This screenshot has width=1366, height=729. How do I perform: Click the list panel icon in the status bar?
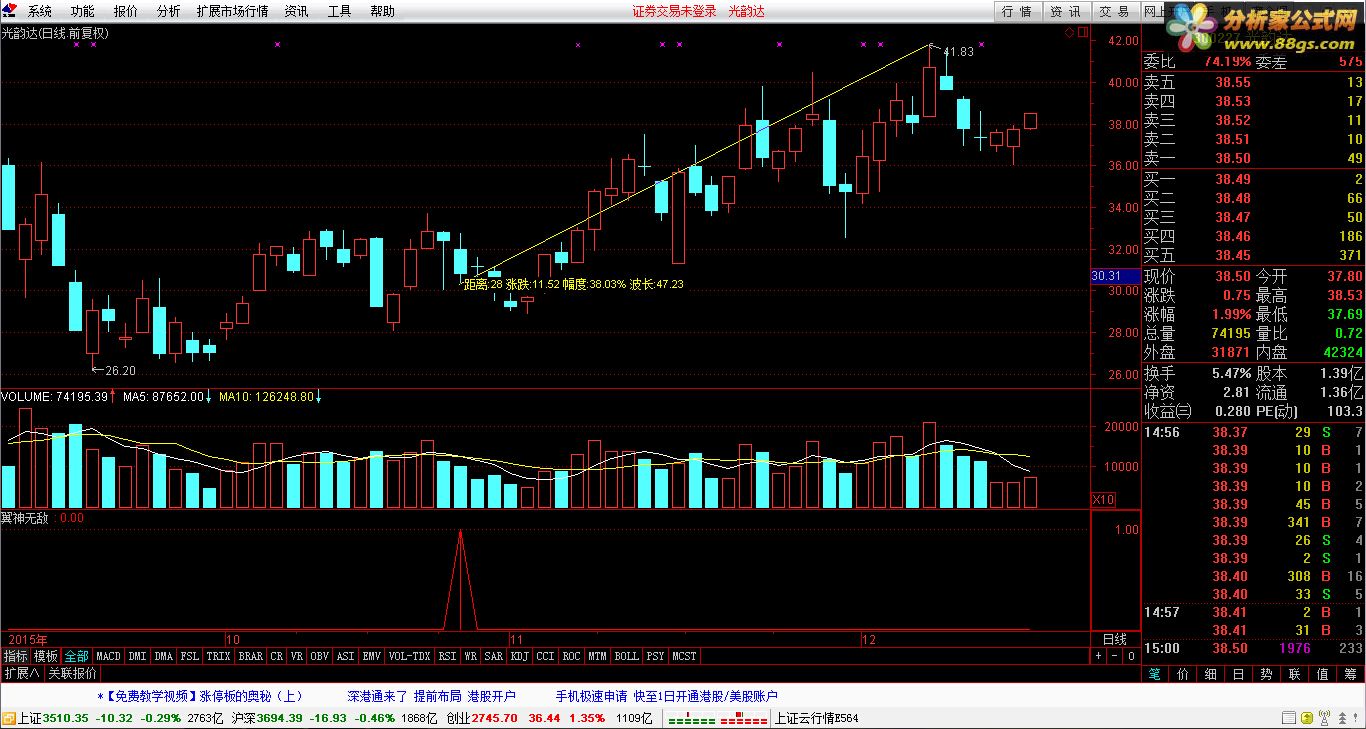coord(1288,718)
